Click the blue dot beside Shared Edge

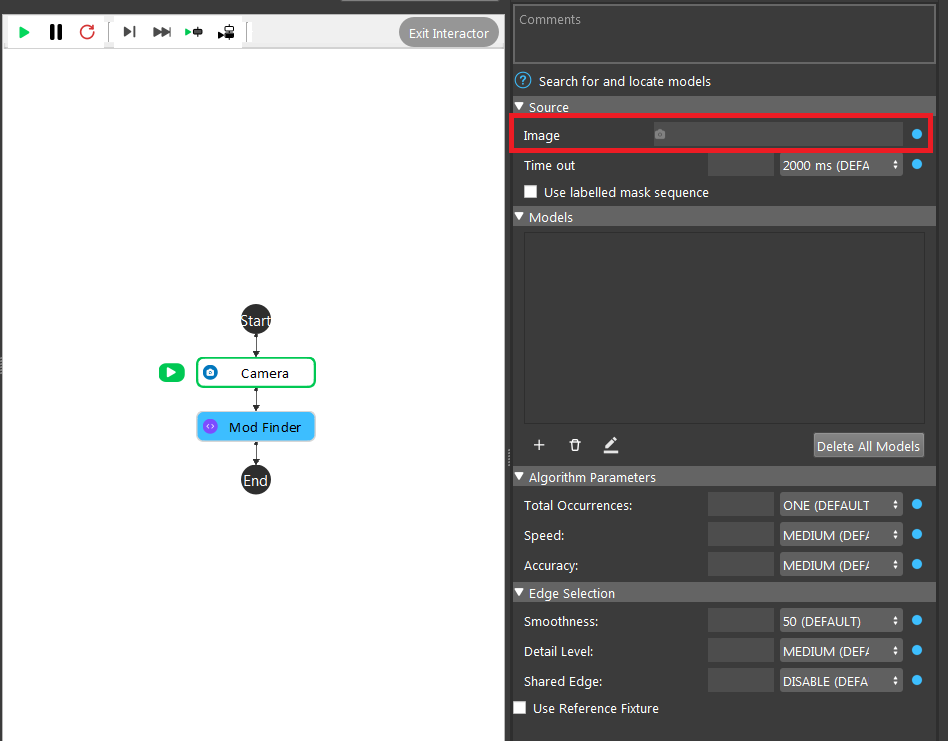pos(917,680)
